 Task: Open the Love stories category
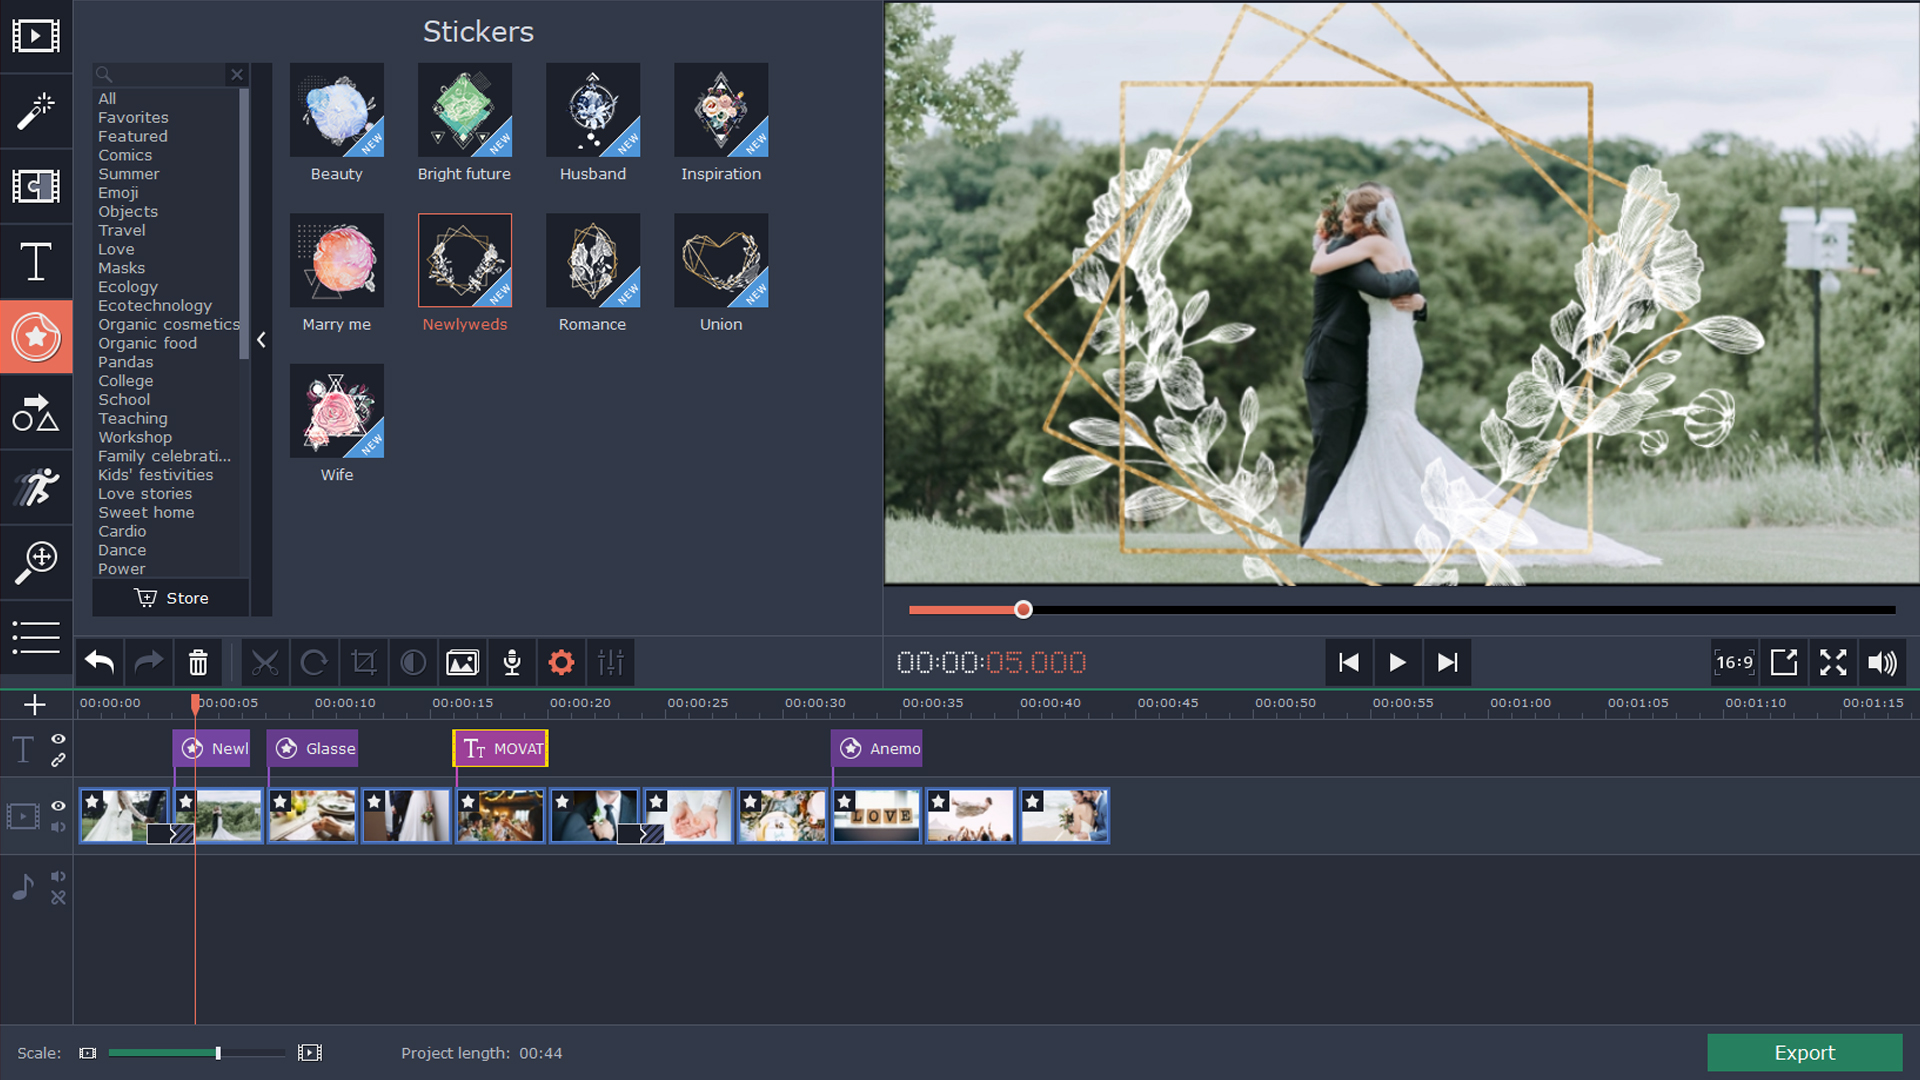[144, 493]
